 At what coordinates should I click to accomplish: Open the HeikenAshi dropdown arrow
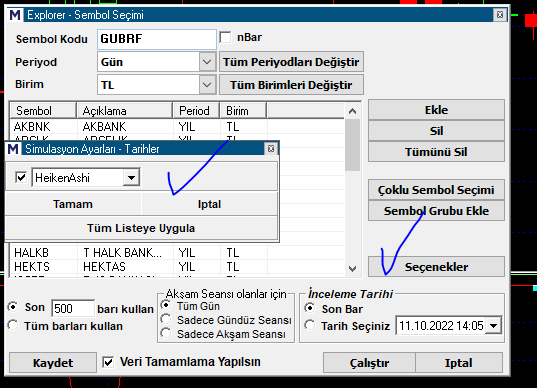131,178
